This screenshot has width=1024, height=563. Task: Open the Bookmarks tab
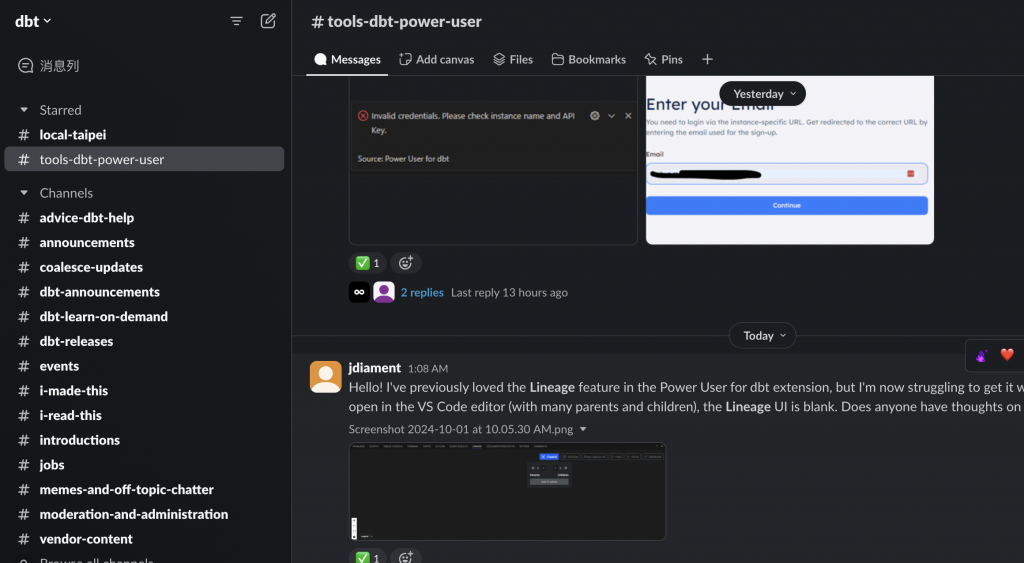(x=588, y=59)
